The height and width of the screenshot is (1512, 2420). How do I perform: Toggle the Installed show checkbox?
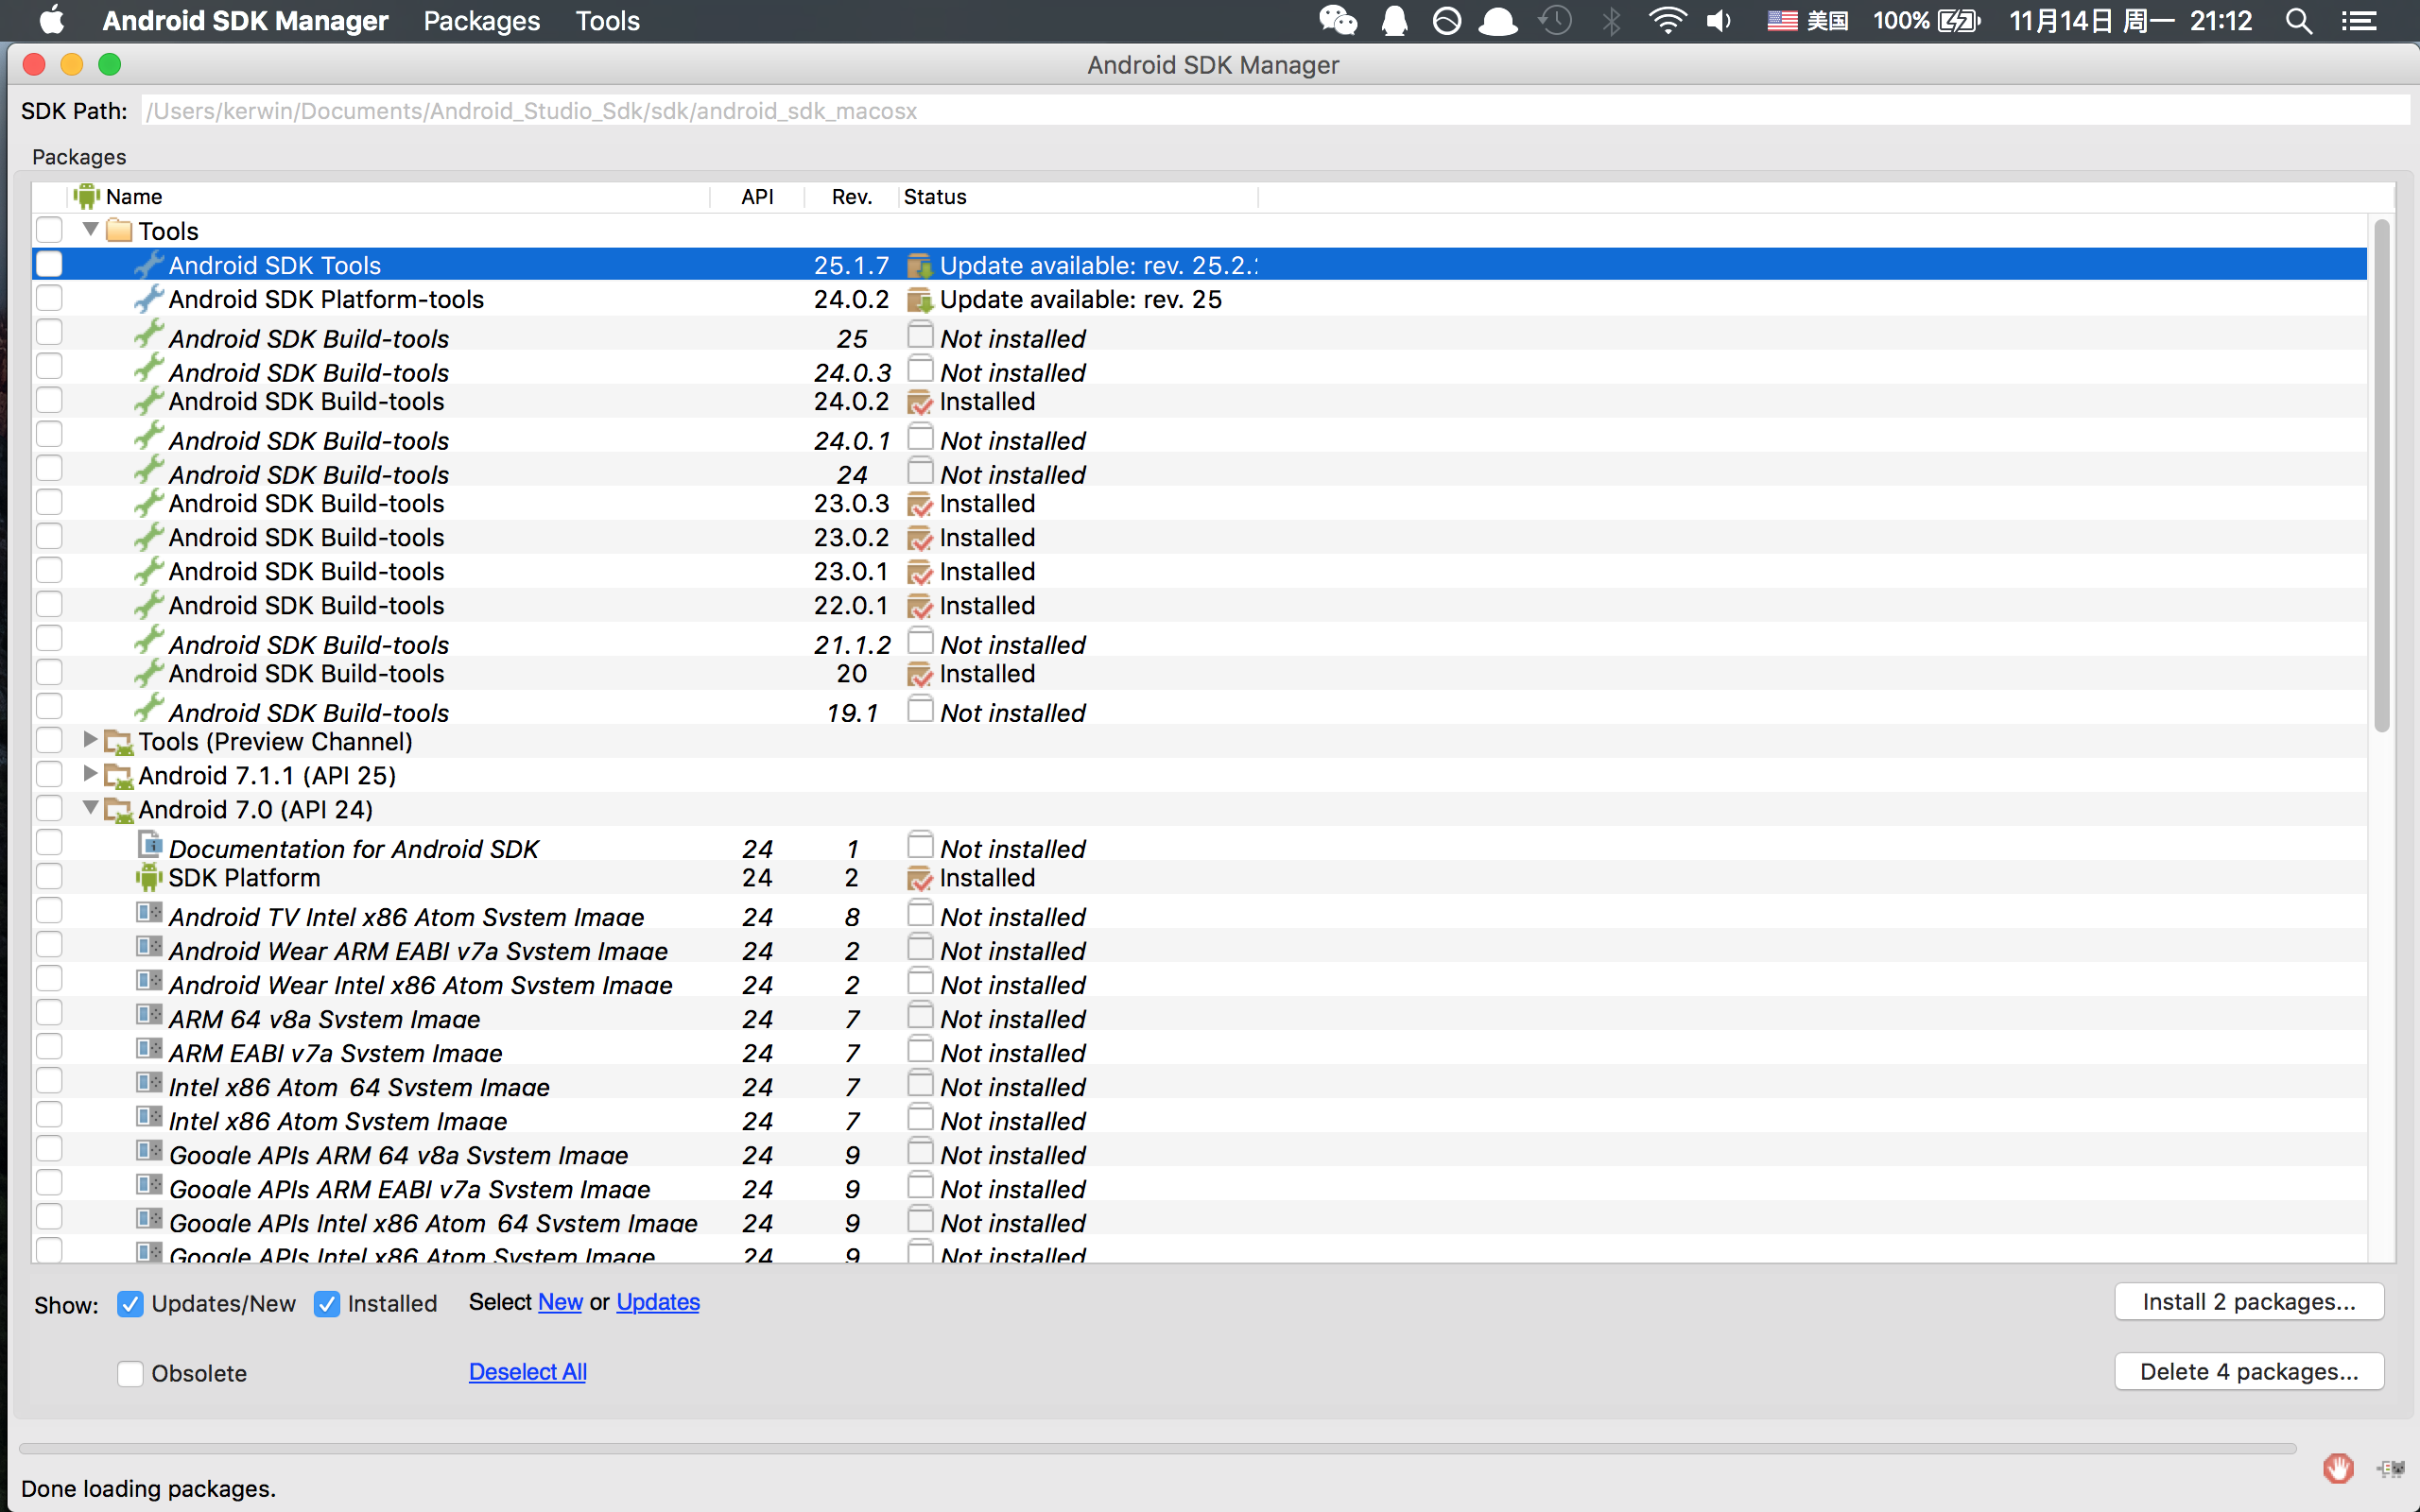coord(327,1304)
